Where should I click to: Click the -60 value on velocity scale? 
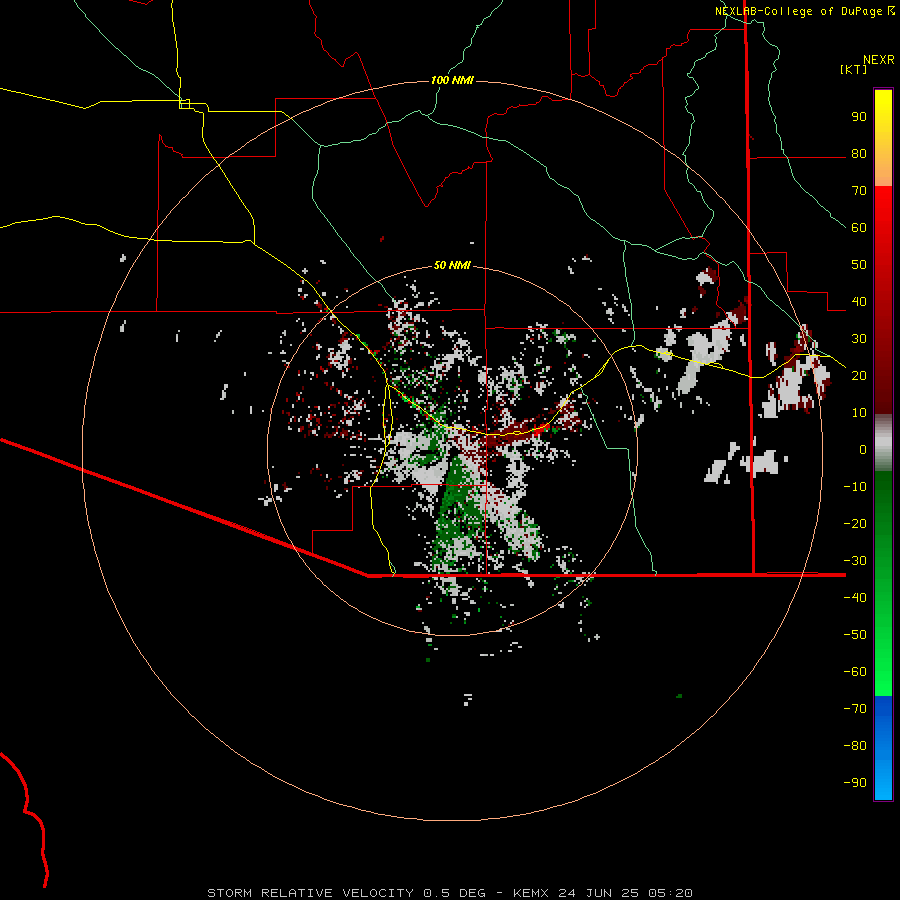[855, 672]
